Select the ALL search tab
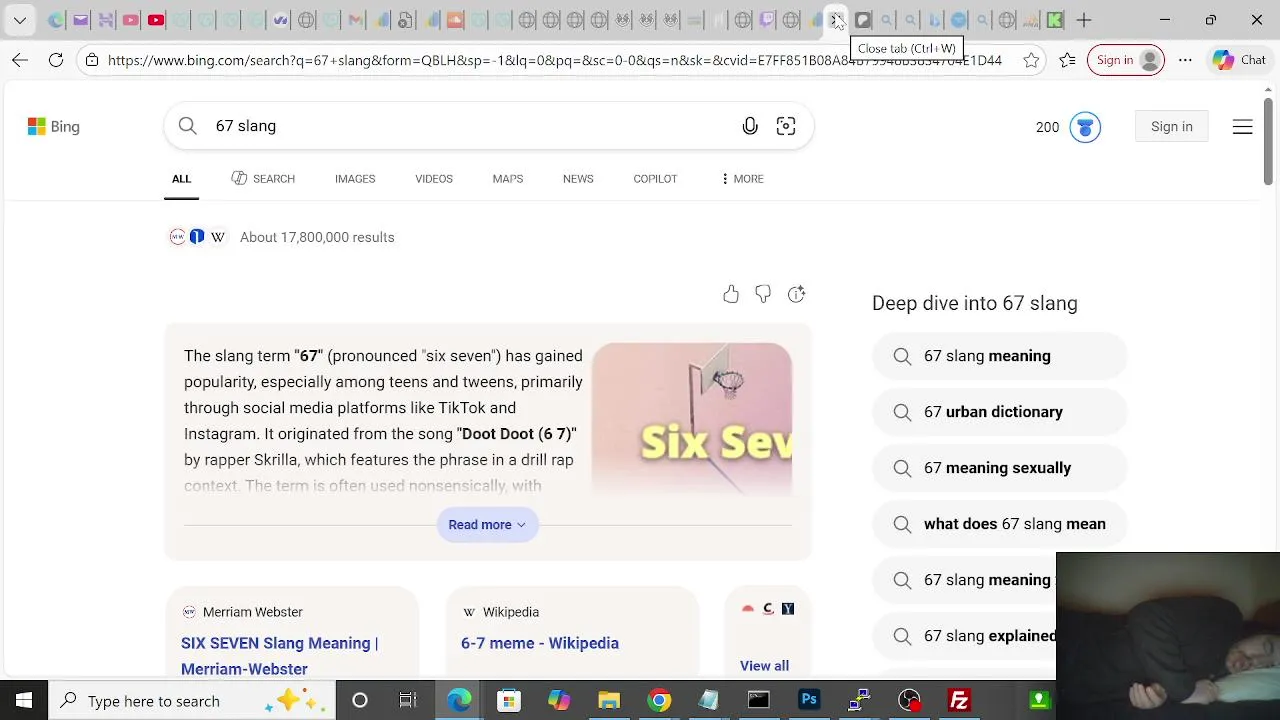Image resolution: width=1280 pixels, height=720 pixels. pos(181,179)
